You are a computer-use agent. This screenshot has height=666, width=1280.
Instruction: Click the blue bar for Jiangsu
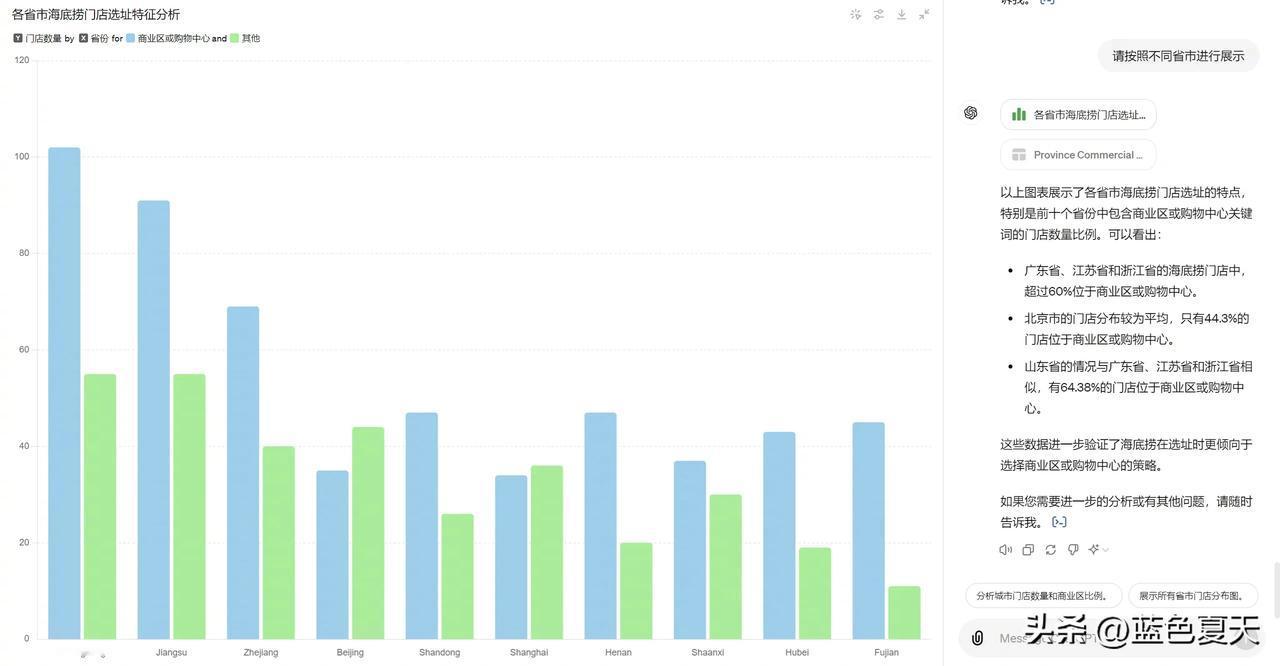153,420
